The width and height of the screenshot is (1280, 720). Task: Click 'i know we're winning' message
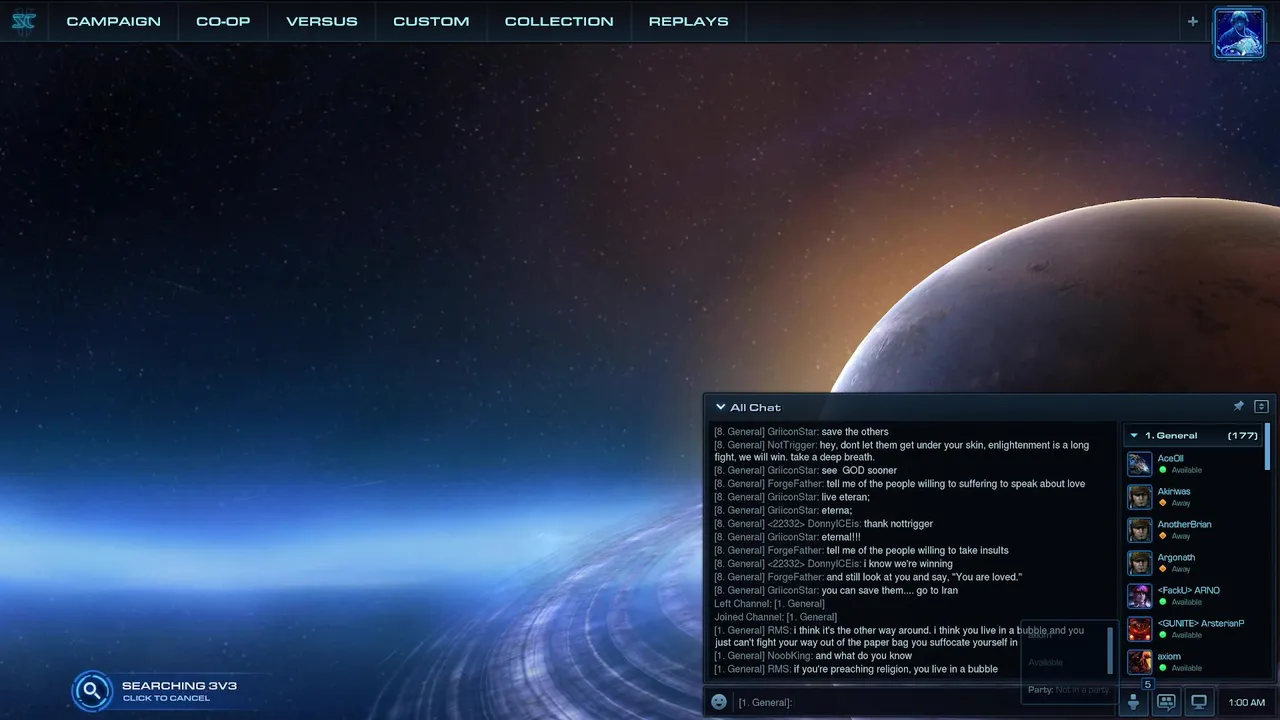tap(908, 563)
